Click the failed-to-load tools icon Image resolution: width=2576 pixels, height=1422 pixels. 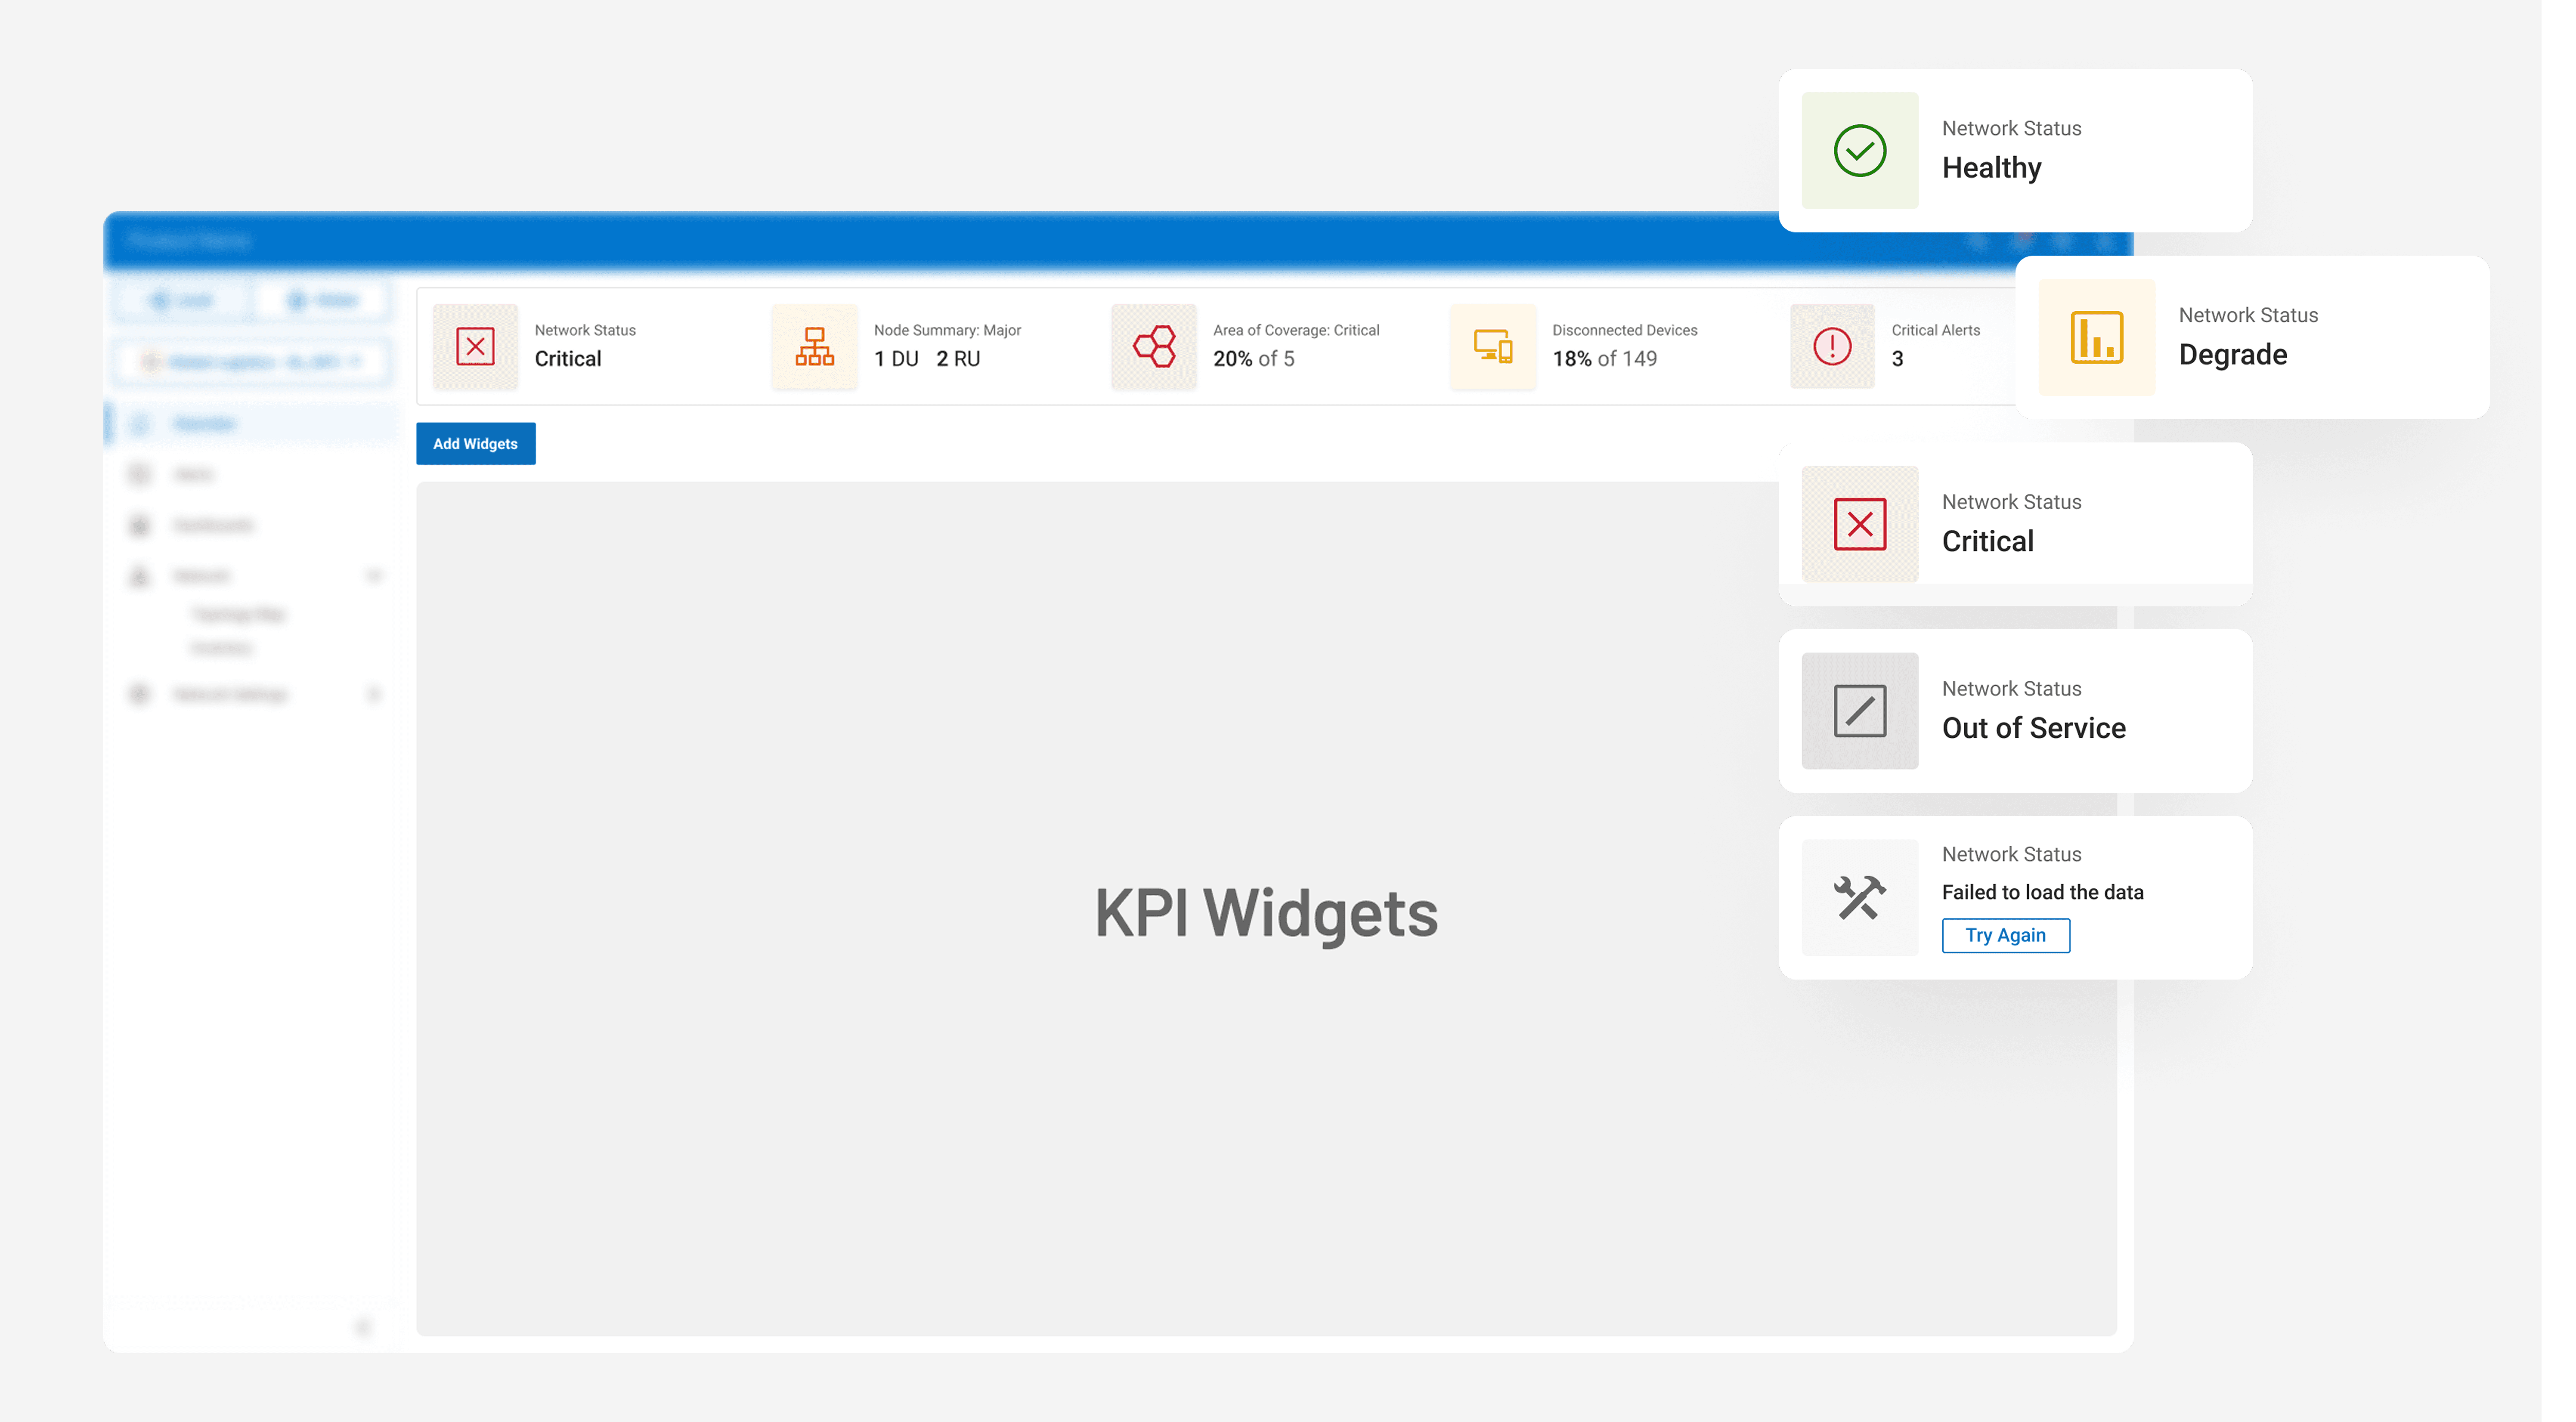[1859, 897]
